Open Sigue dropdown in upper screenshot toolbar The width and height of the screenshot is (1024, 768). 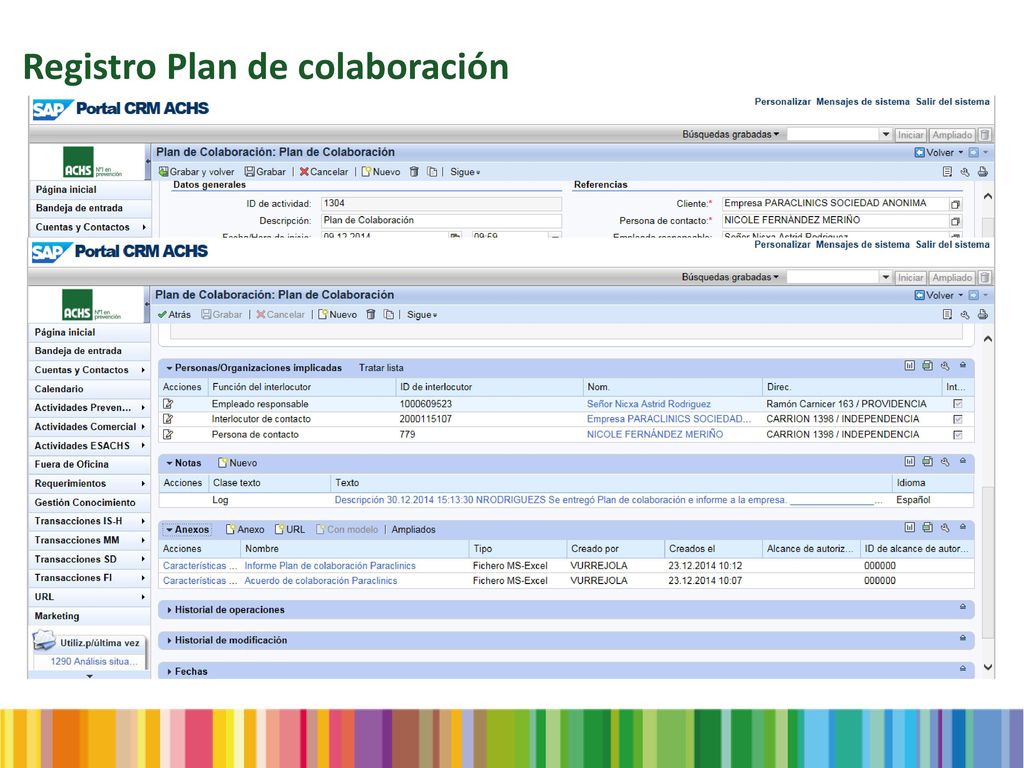point(465,172)
